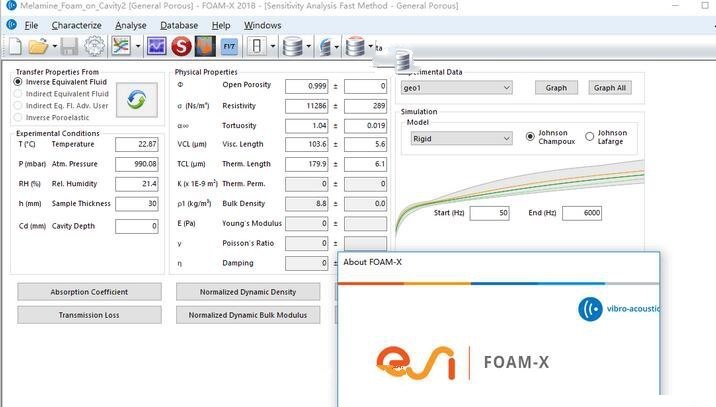Open the Windows menu
Screen dimensions: 716x407
[x=263, y=25]
